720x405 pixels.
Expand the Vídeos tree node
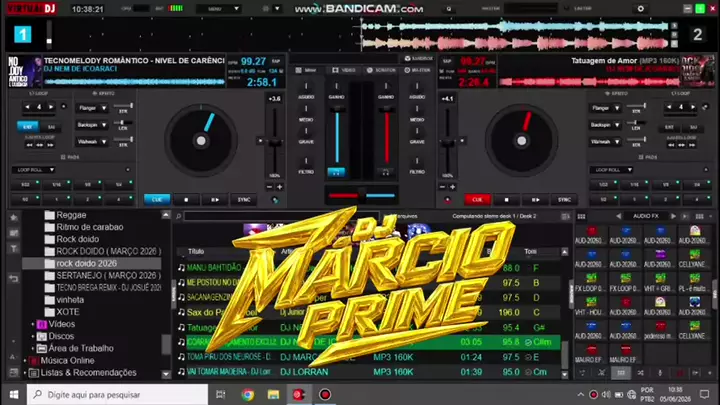tap(33, 324)
